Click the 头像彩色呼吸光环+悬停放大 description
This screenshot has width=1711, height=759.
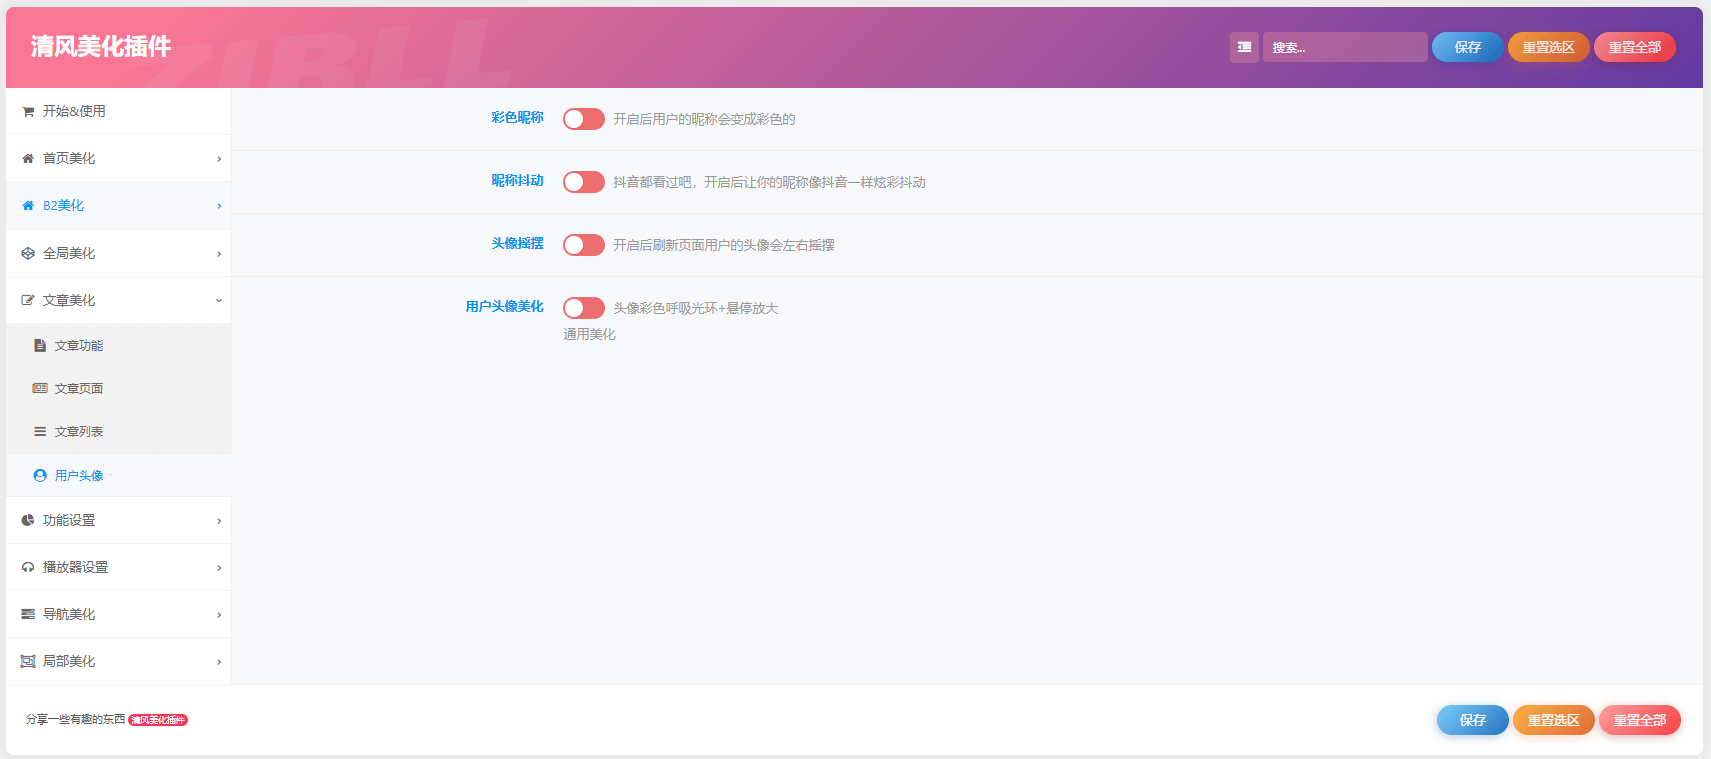[x=695, y=309]
